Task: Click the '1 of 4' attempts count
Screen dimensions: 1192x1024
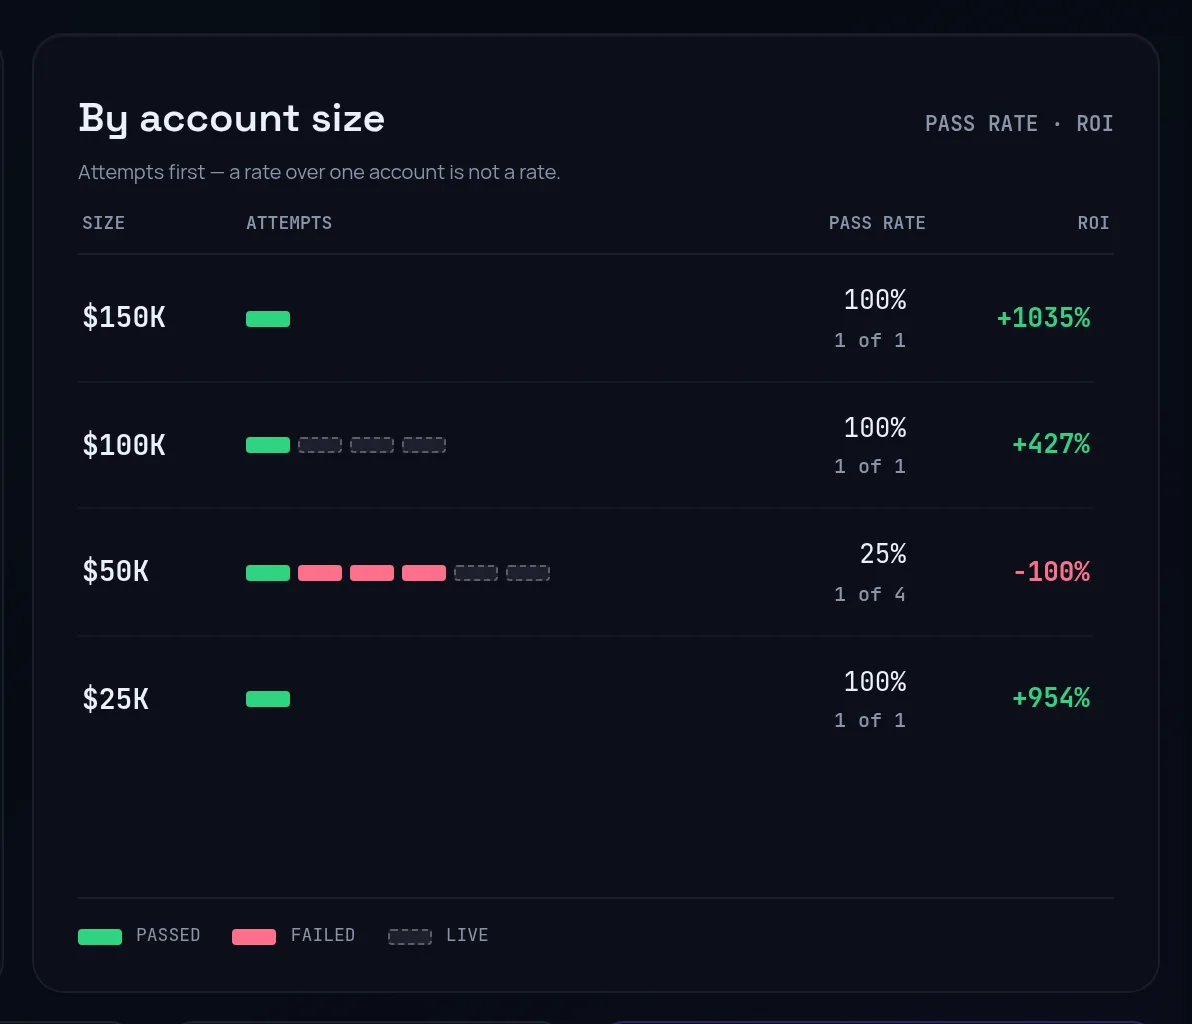Action: (870, 594)
